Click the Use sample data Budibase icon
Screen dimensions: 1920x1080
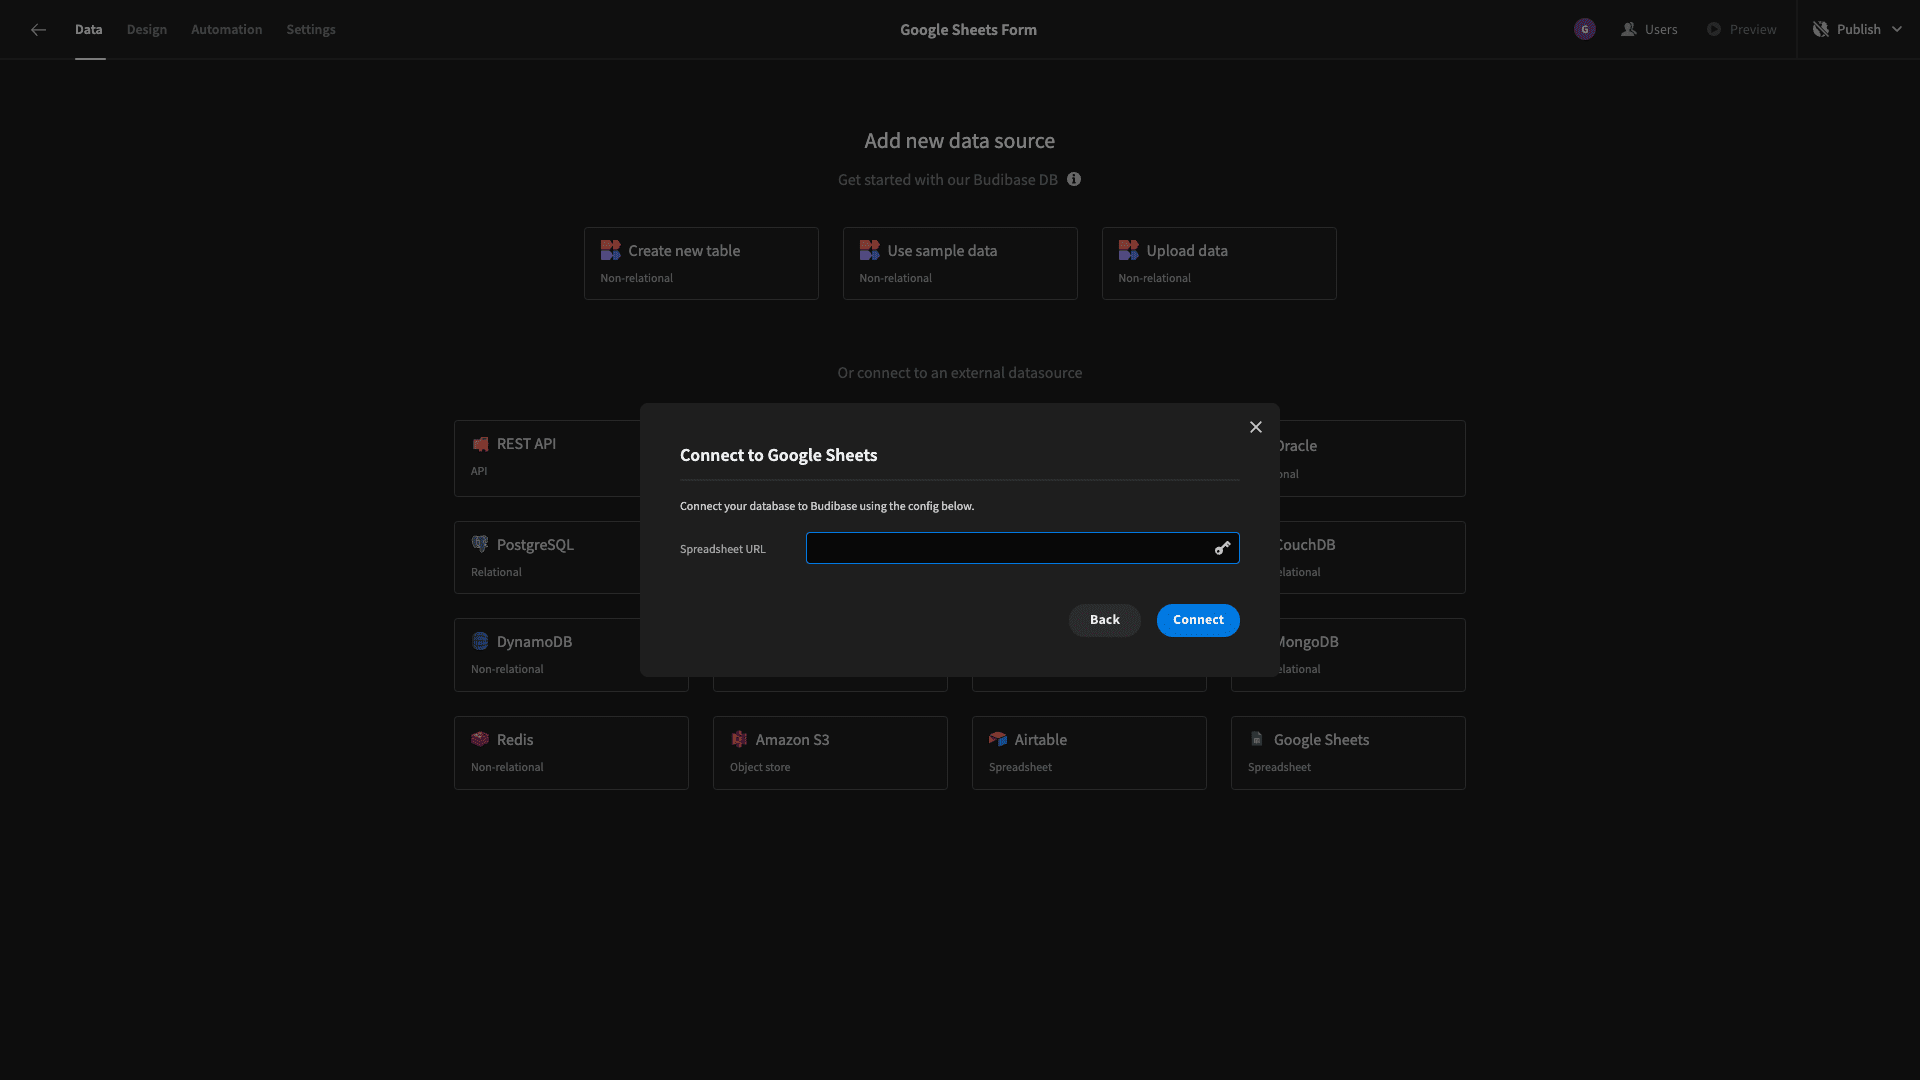tap(869, 250)
